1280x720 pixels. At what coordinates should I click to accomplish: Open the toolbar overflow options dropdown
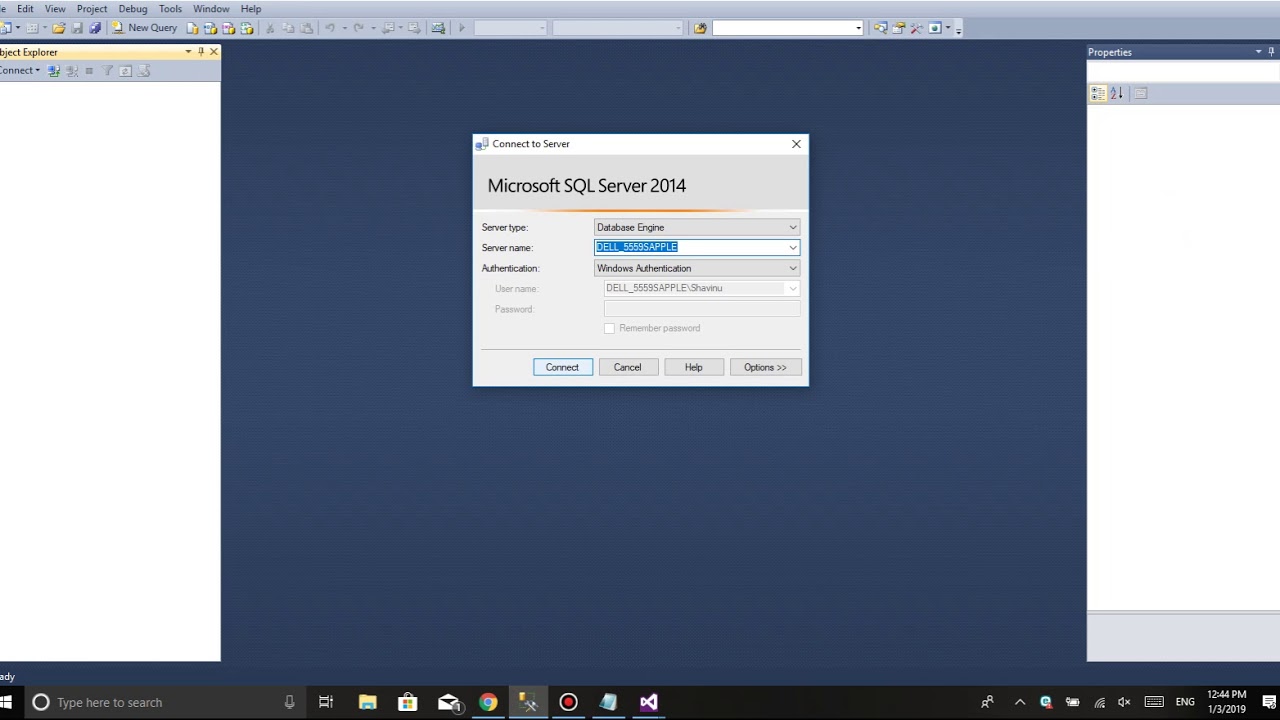tap(958, 29)
